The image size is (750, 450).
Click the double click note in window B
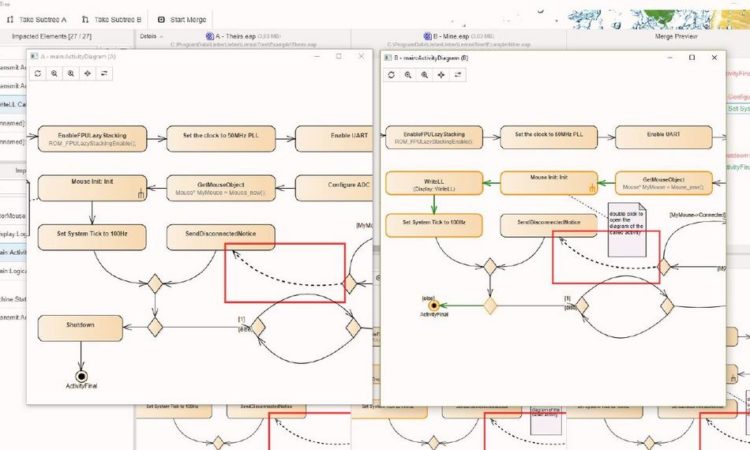pos(627,230)
